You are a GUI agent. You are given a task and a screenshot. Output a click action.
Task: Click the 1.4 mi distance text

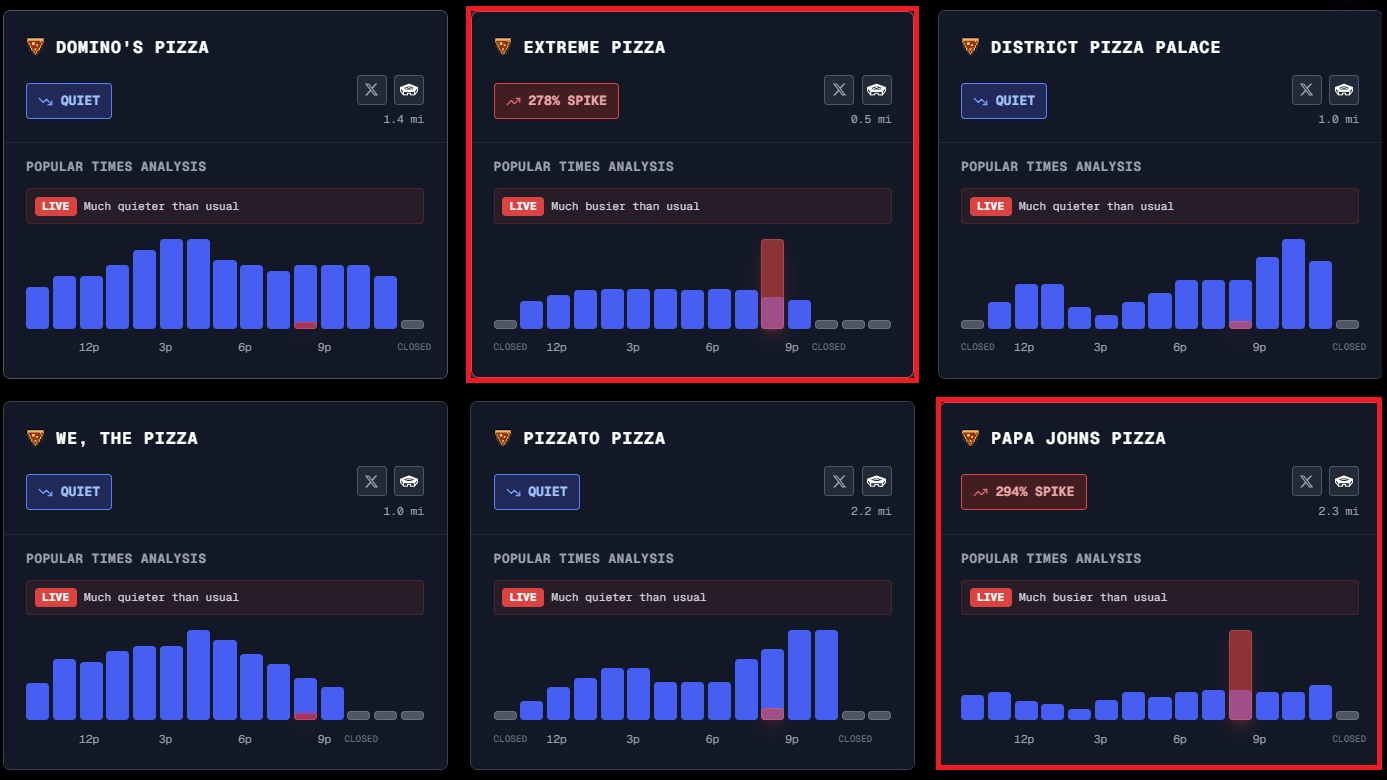point(403,119)
